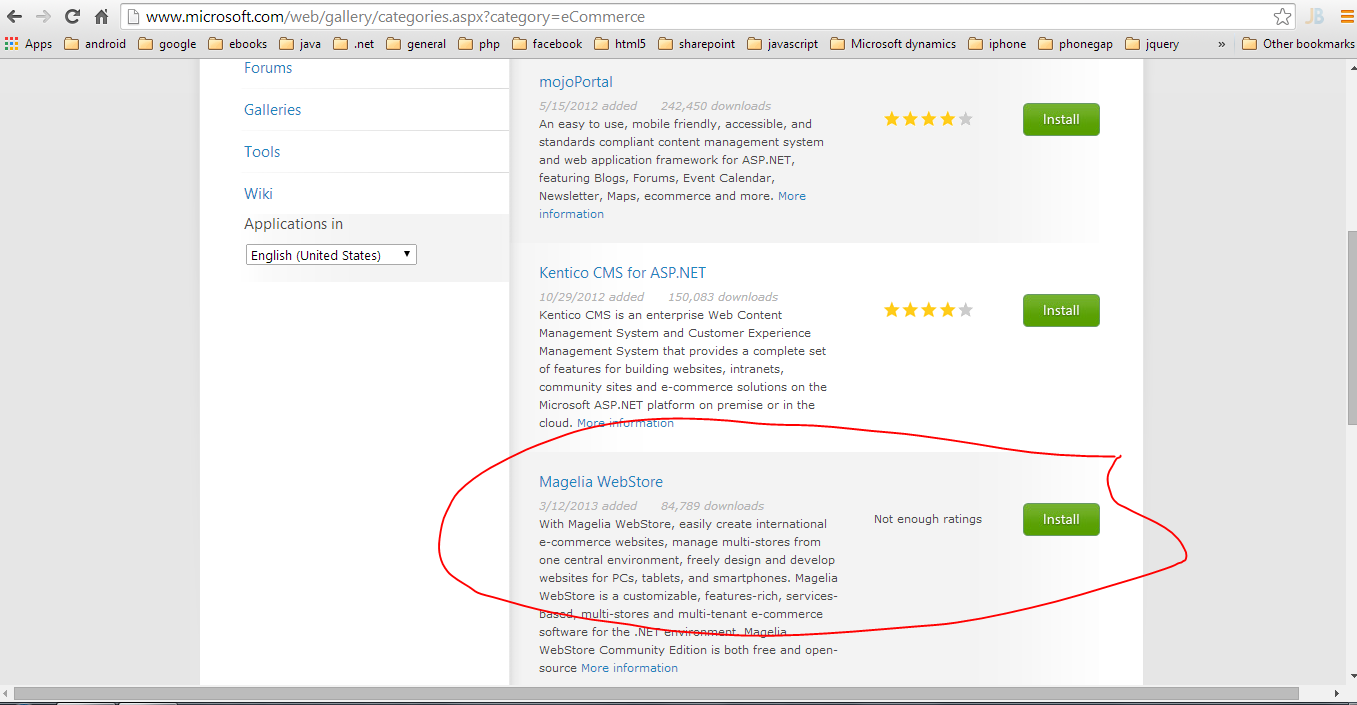Open the Tools sidebar link
Viewport: 1357px width, 705px height.
(x=262, y=152)
